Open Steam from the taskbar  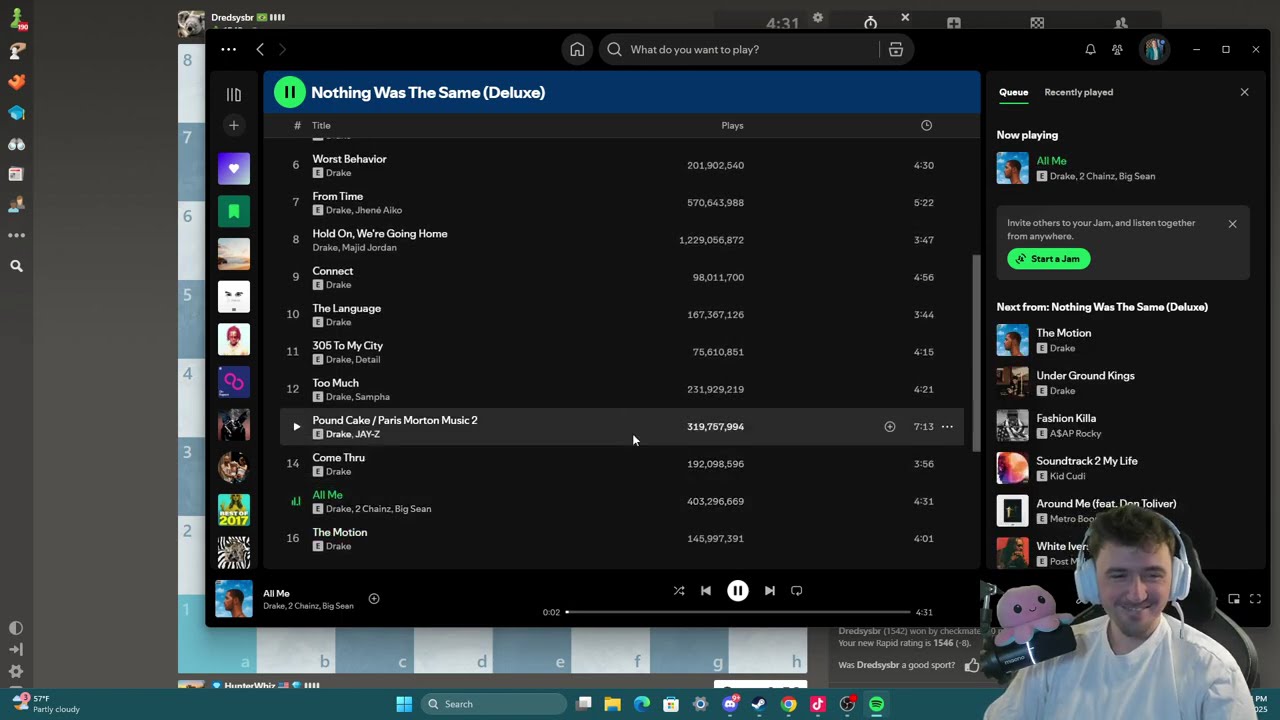coord(758,704)
